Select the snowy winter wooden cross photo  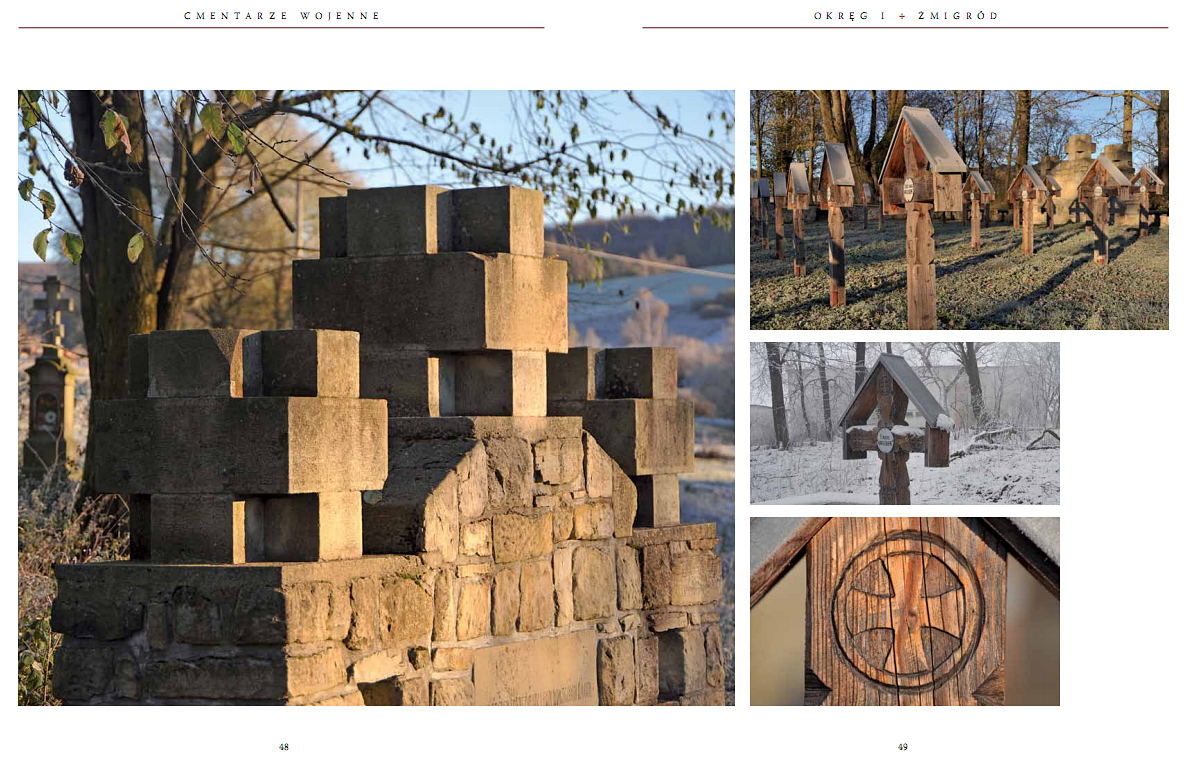(904, 423)
